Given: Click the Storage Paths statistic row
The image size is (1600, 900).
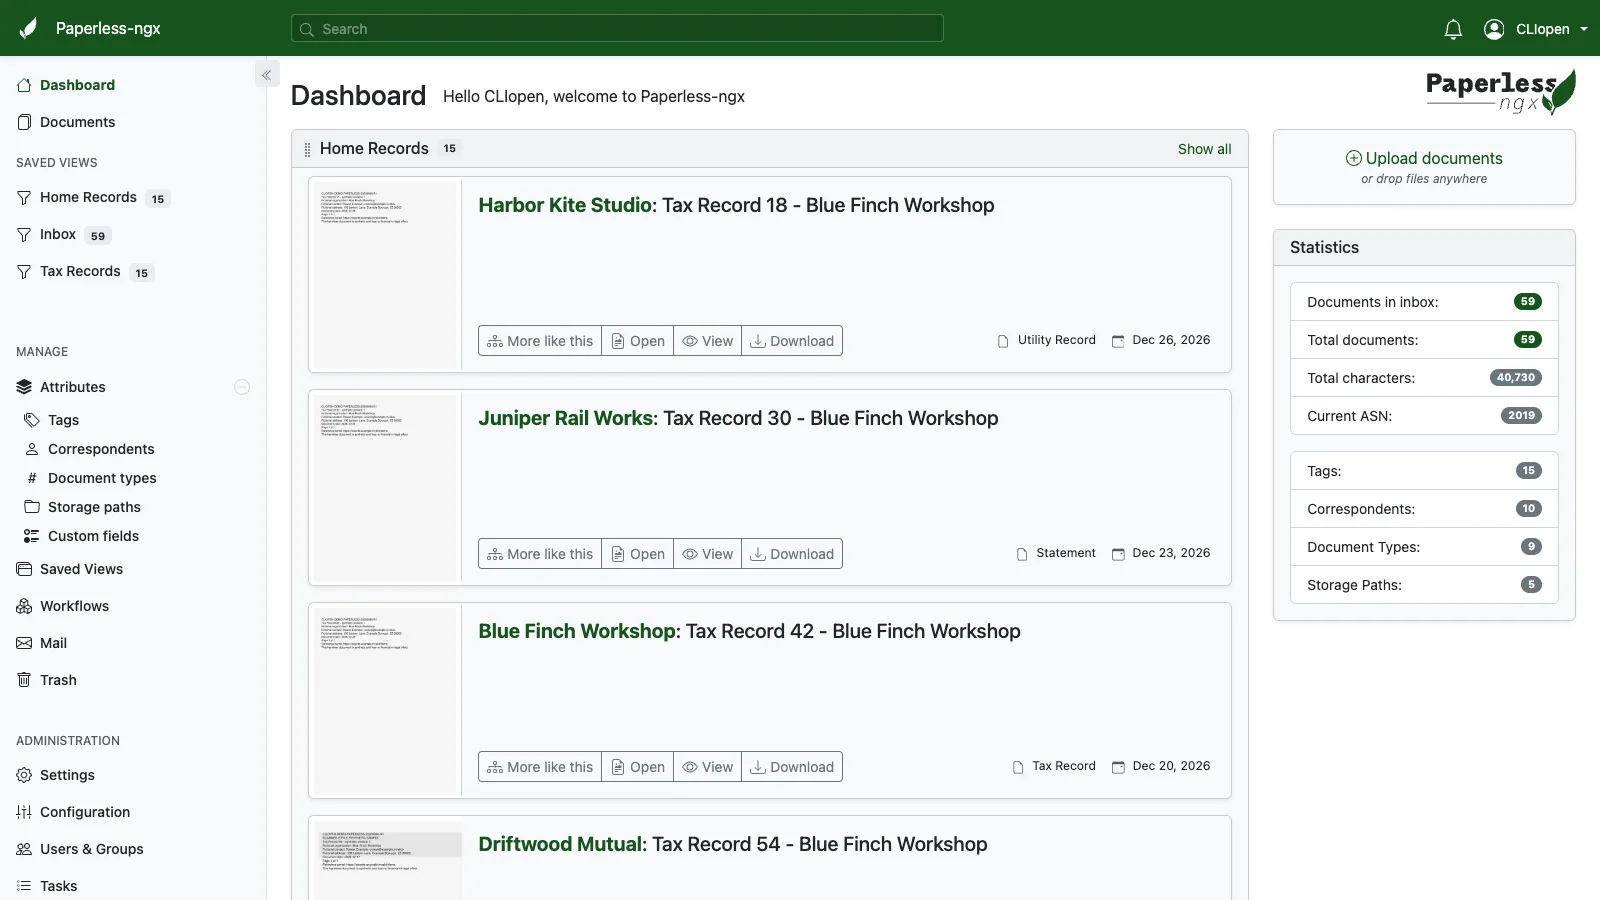Looking at the screenshot, I should (x=1424, y=585).
